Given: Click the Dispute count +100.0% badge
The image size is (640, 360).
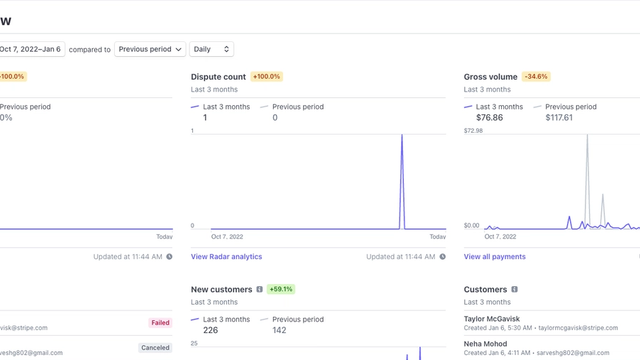Looking at the screenshot, I should [267, 77].
